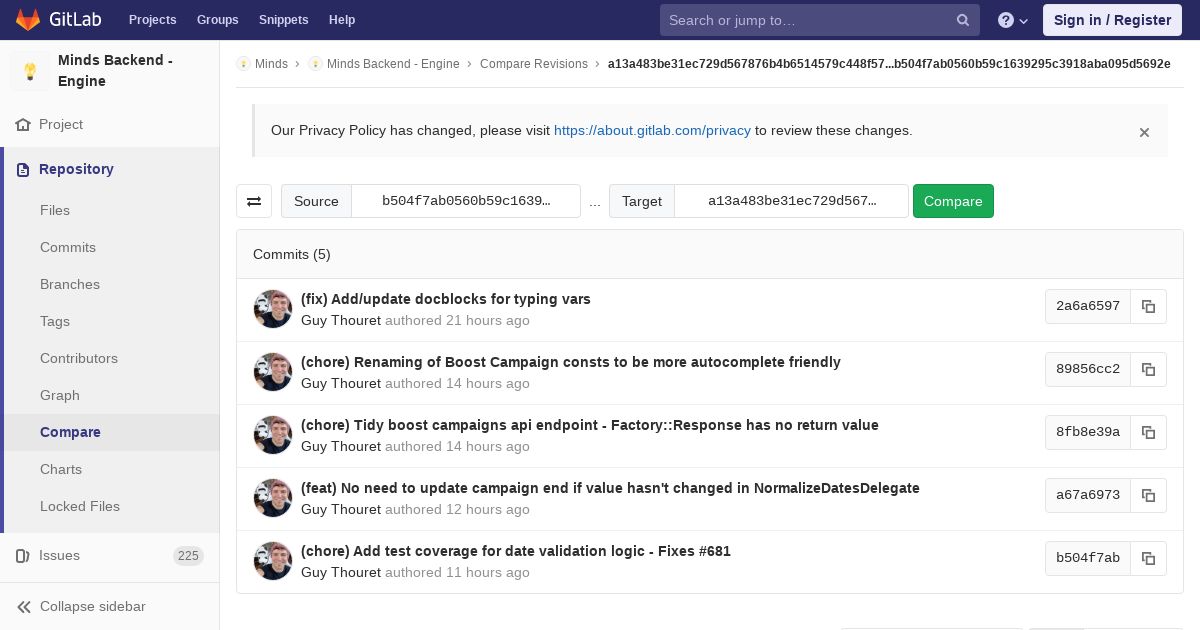Viewport: 1200px width, 630px height.
Task: Copy commit SHA 8fb8e39a
Action: click(1148, 433)
